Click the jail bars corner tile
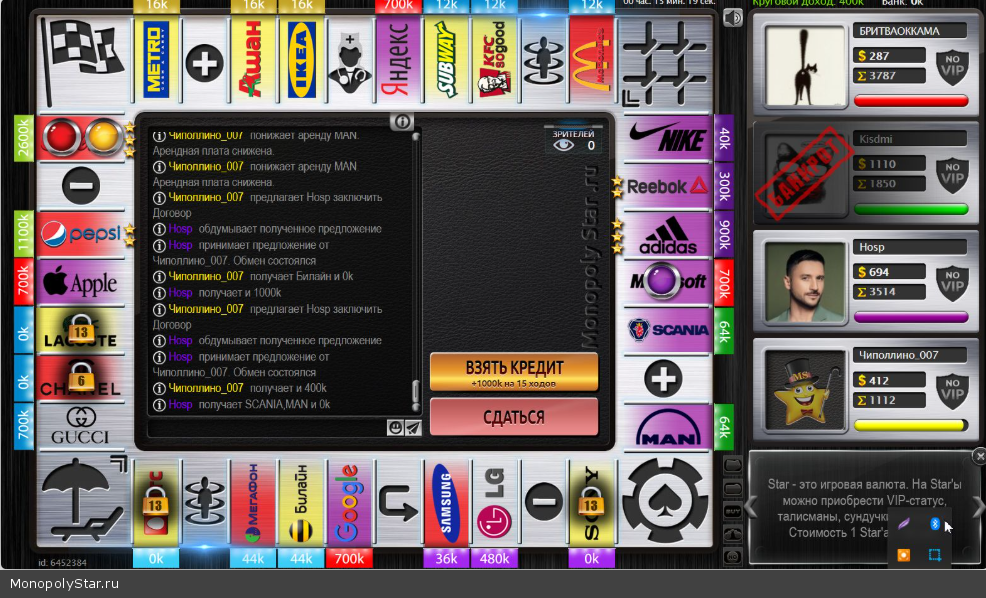This screenshot has height=598, width=986. point(665,62)
